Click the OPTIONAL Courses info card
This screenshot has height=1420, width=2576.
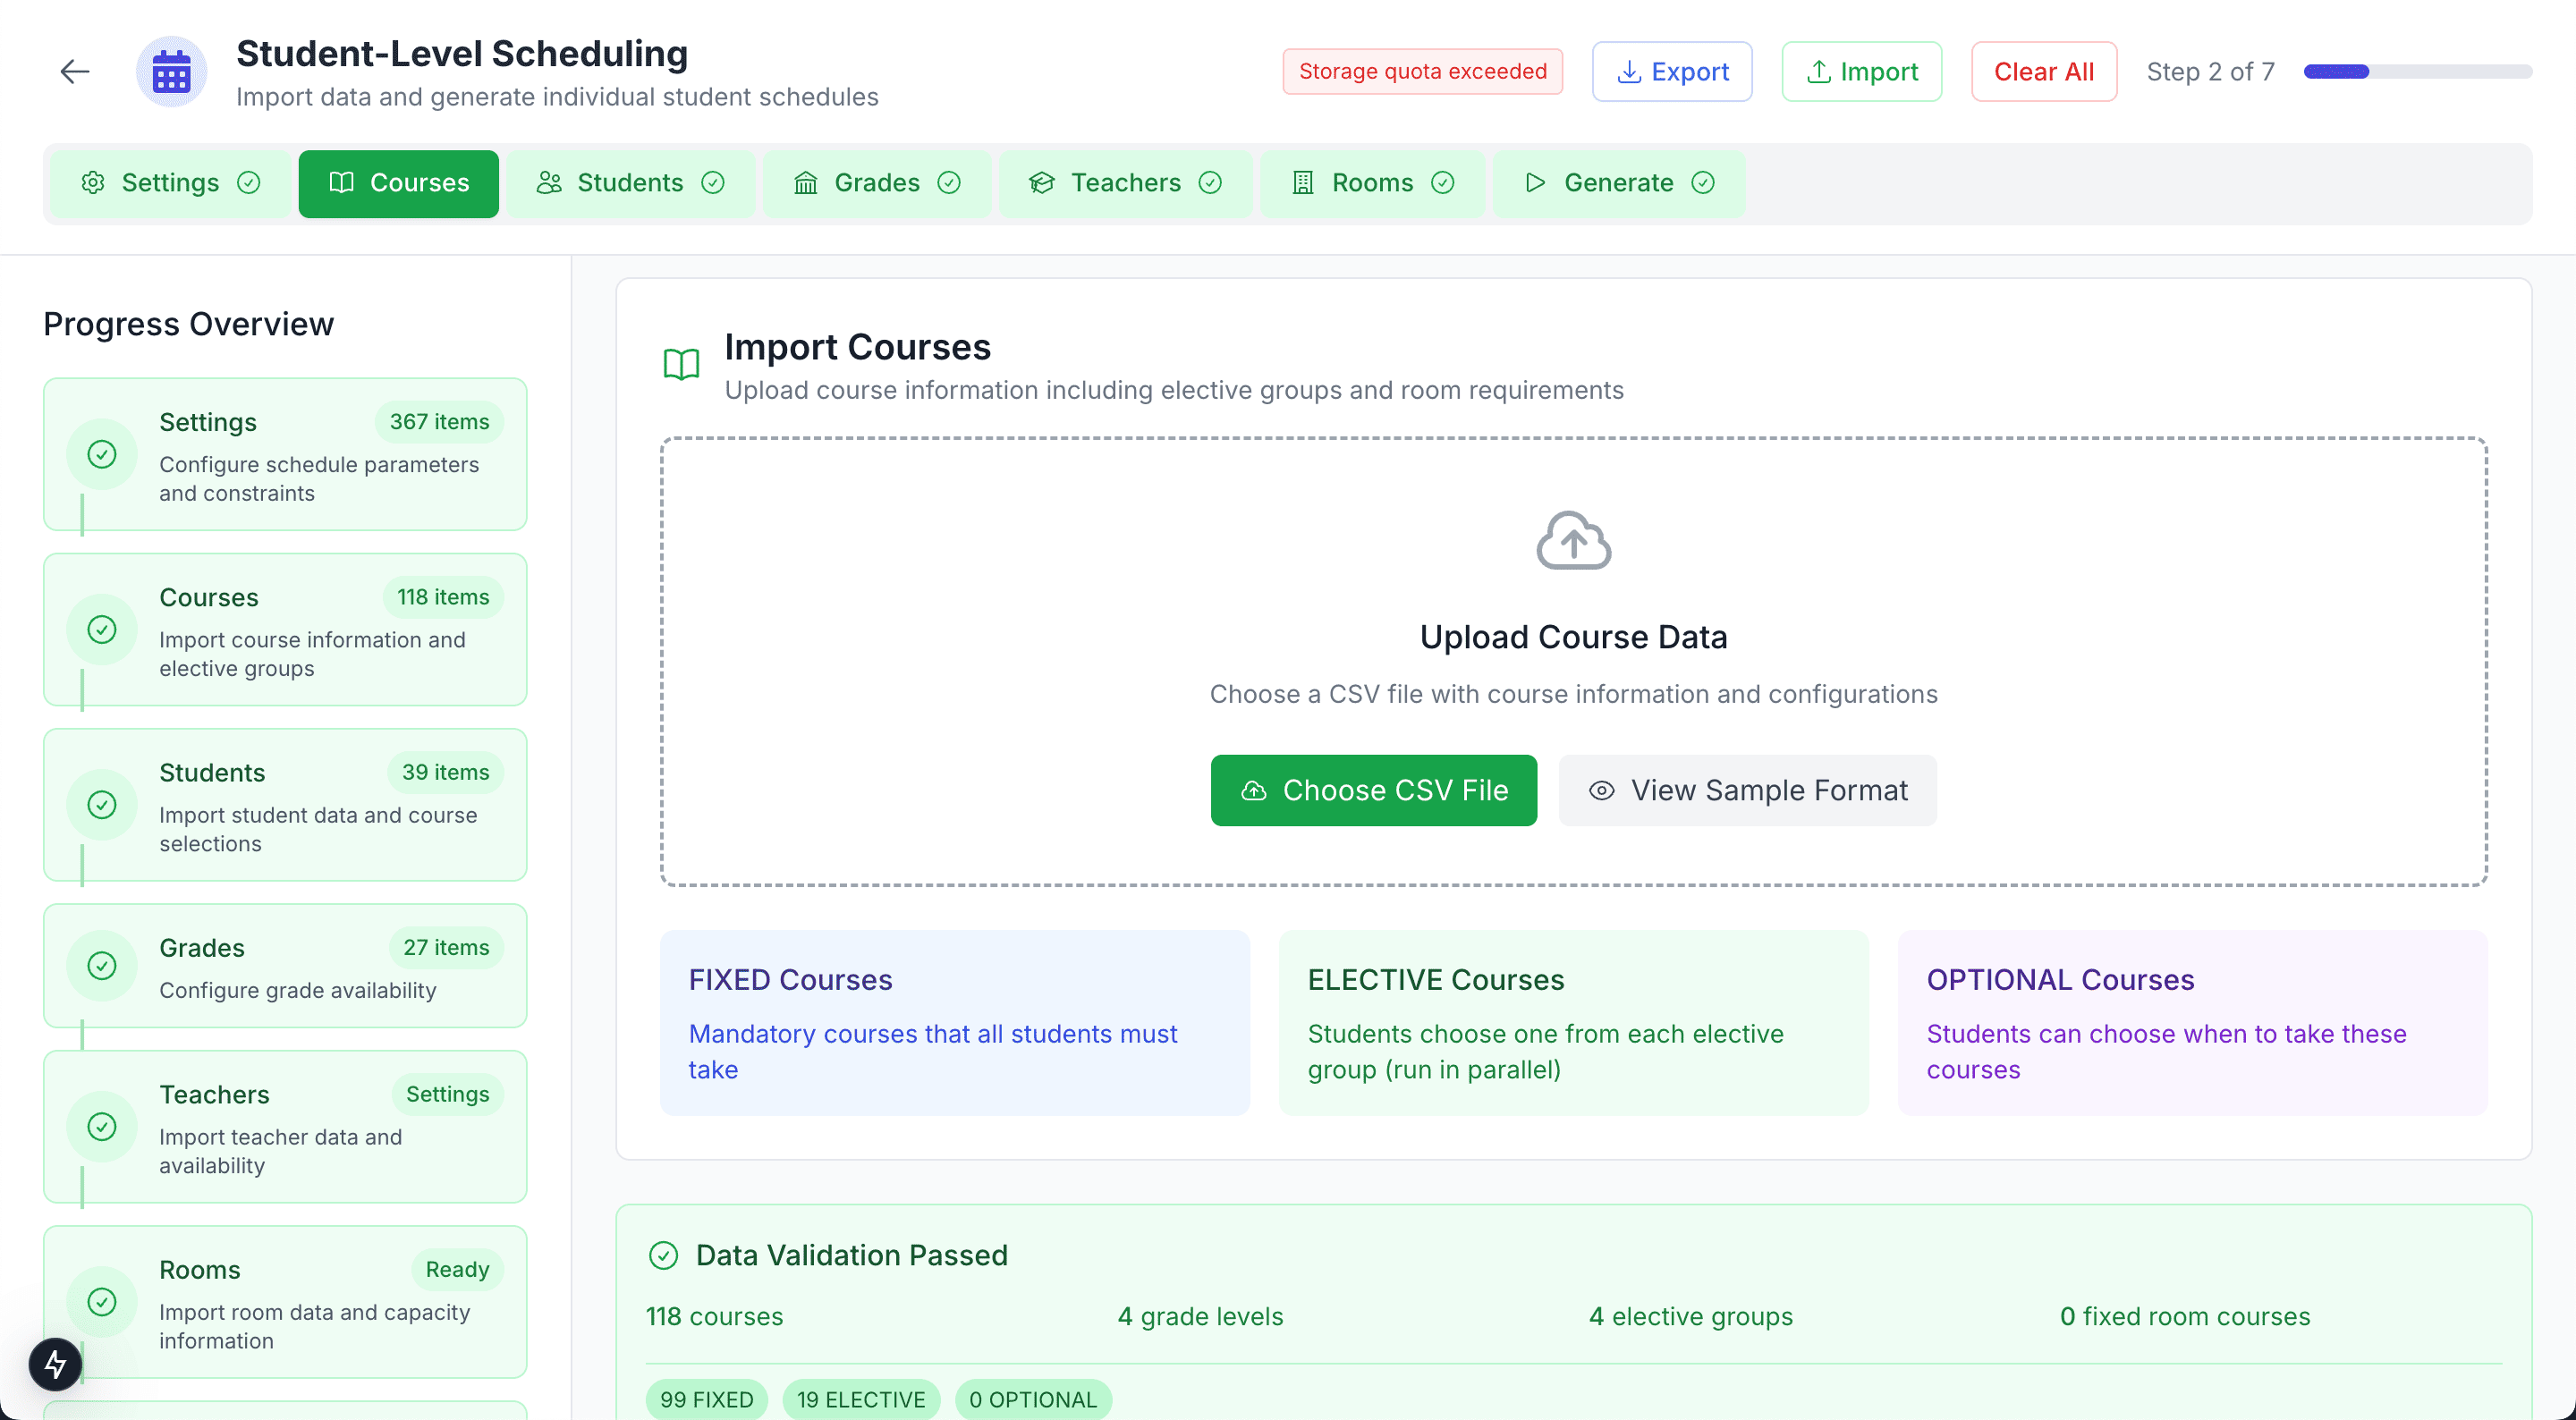point(2192,1023)
